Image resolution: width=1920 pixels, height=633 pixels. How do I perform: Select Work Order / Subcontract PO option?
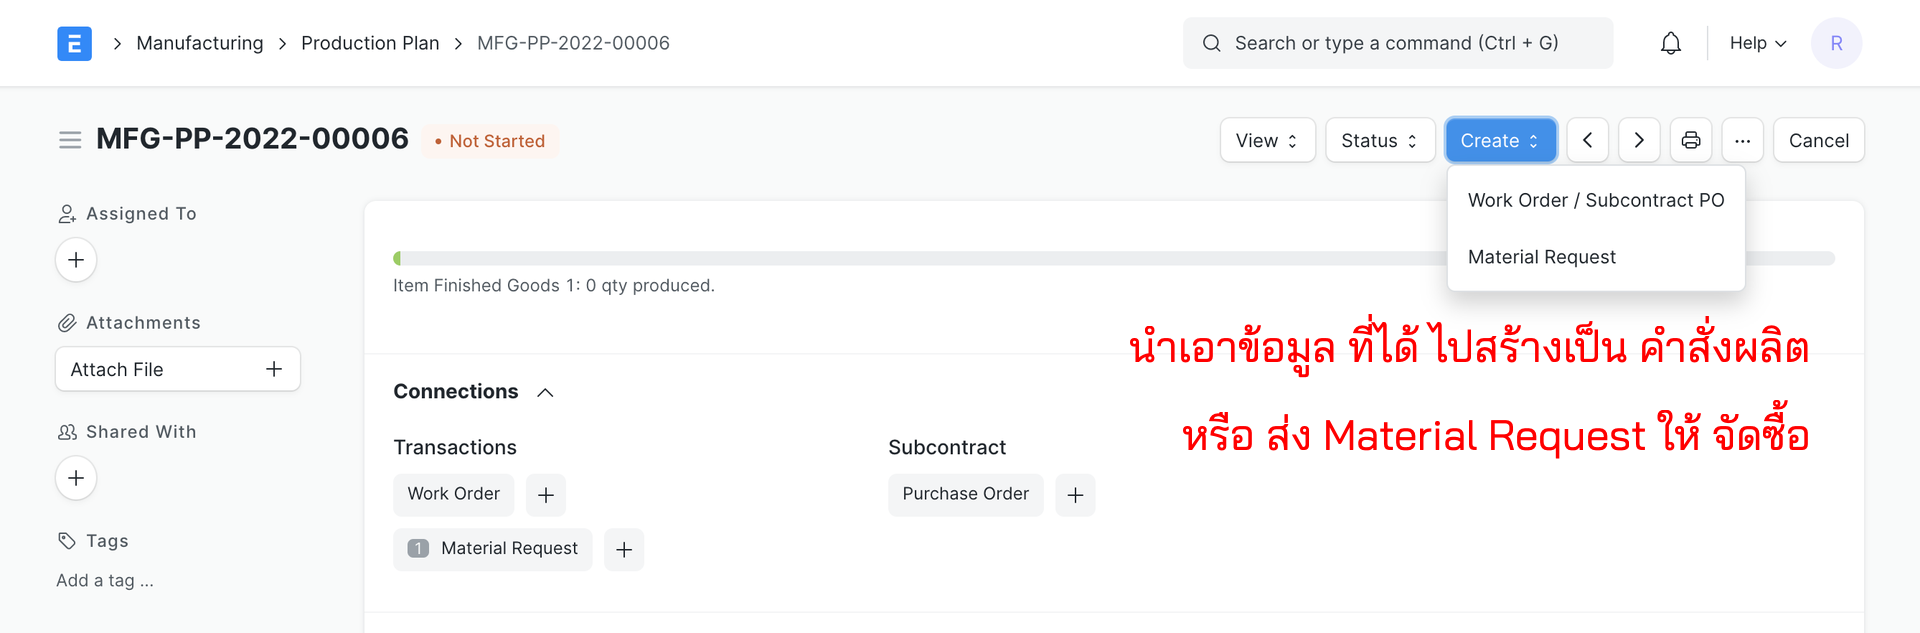coord(1596,200)
